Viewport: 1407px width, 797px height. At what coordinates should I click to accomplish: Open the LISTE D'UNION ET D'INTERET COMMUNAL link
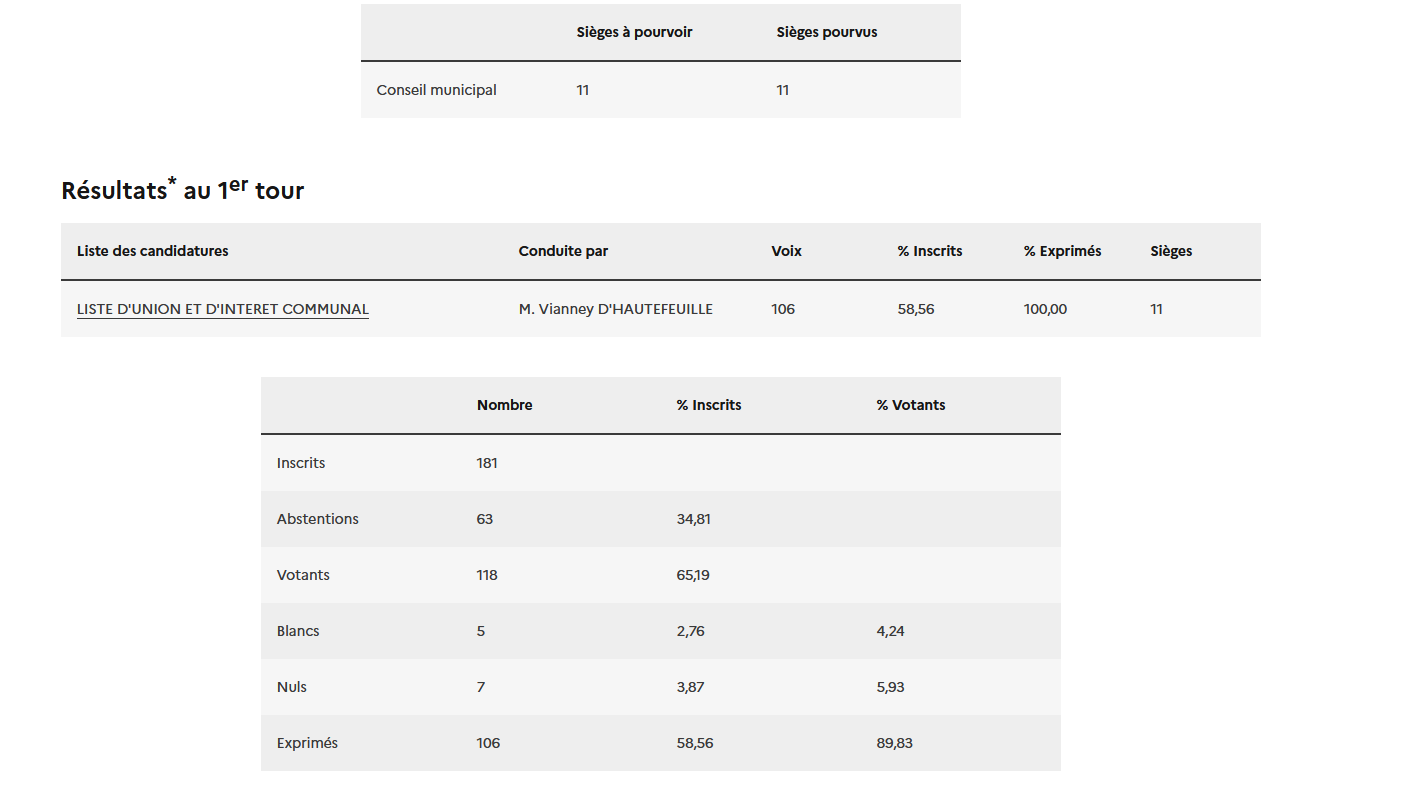[x=222, y=309]
